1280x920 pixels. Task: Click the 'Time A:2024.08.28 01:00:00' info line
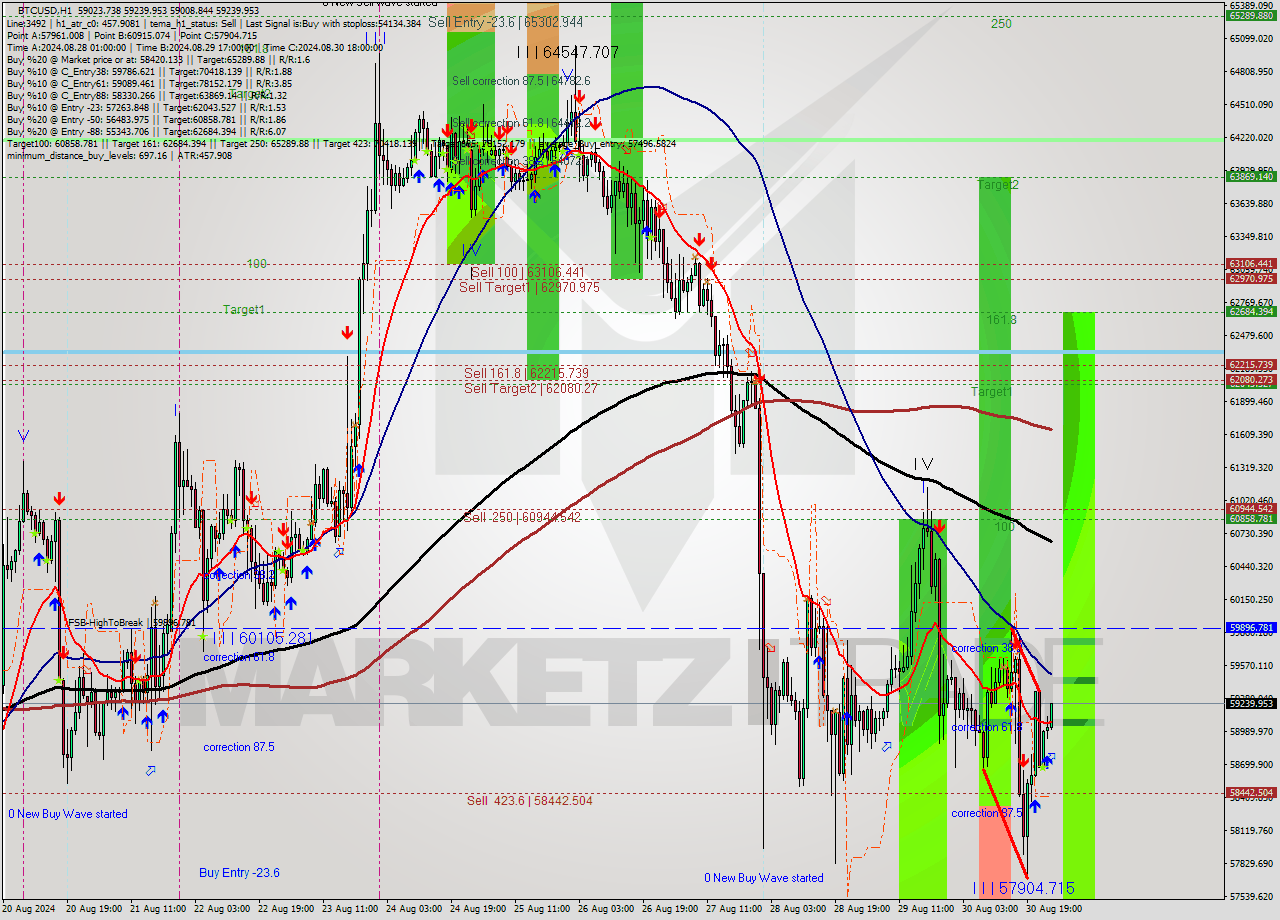pyautogui.click(x=195, y=47)
